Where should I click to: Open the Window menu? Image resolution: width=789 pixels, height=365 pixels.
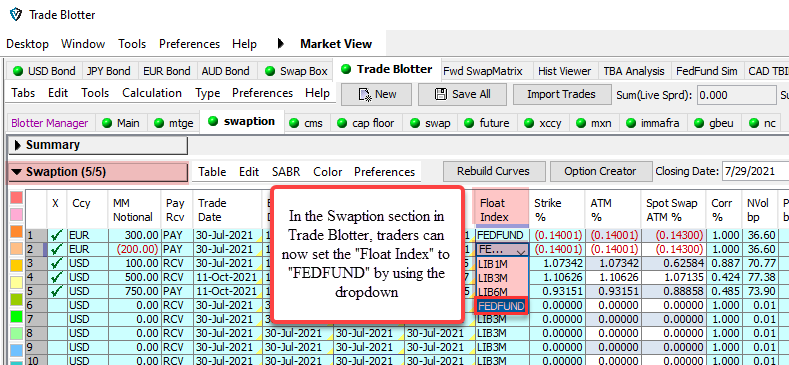pyautogui.click(x=83, y=44)
